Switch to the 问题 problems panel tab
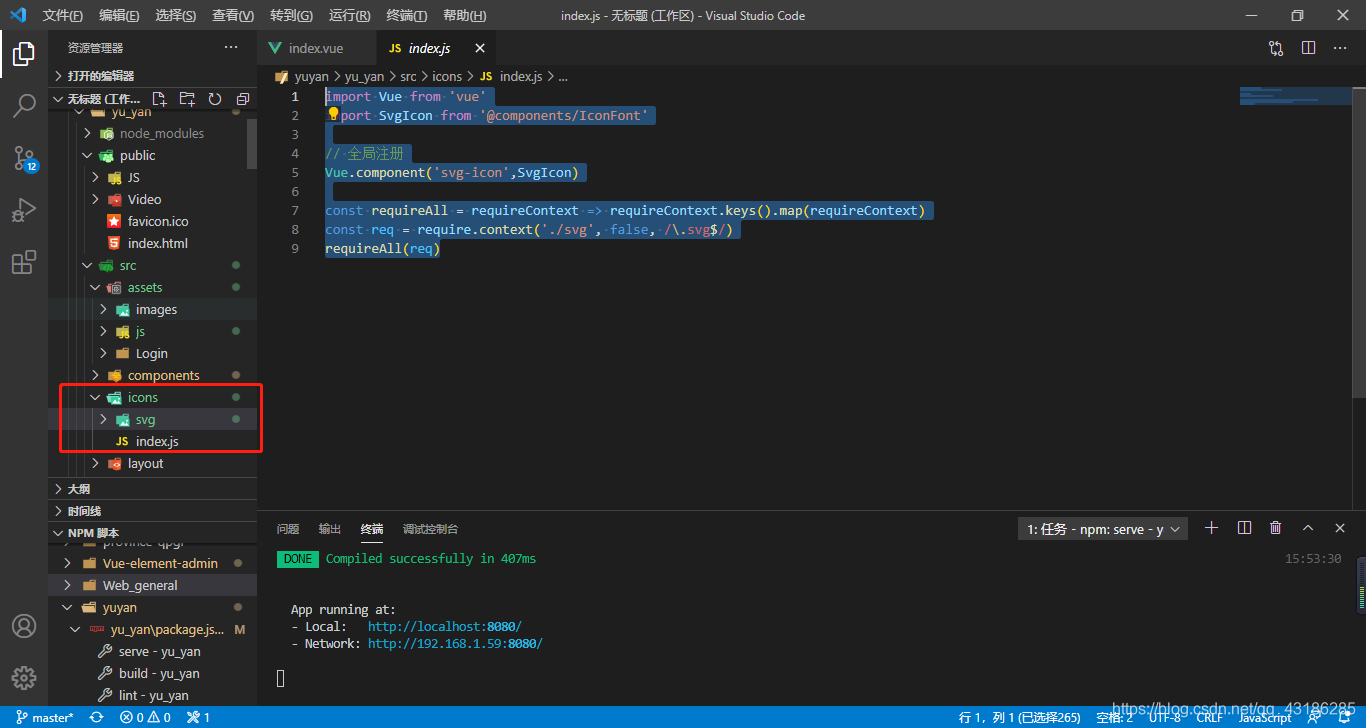This screenshot has height=728, width=1366. click(288, 529)
